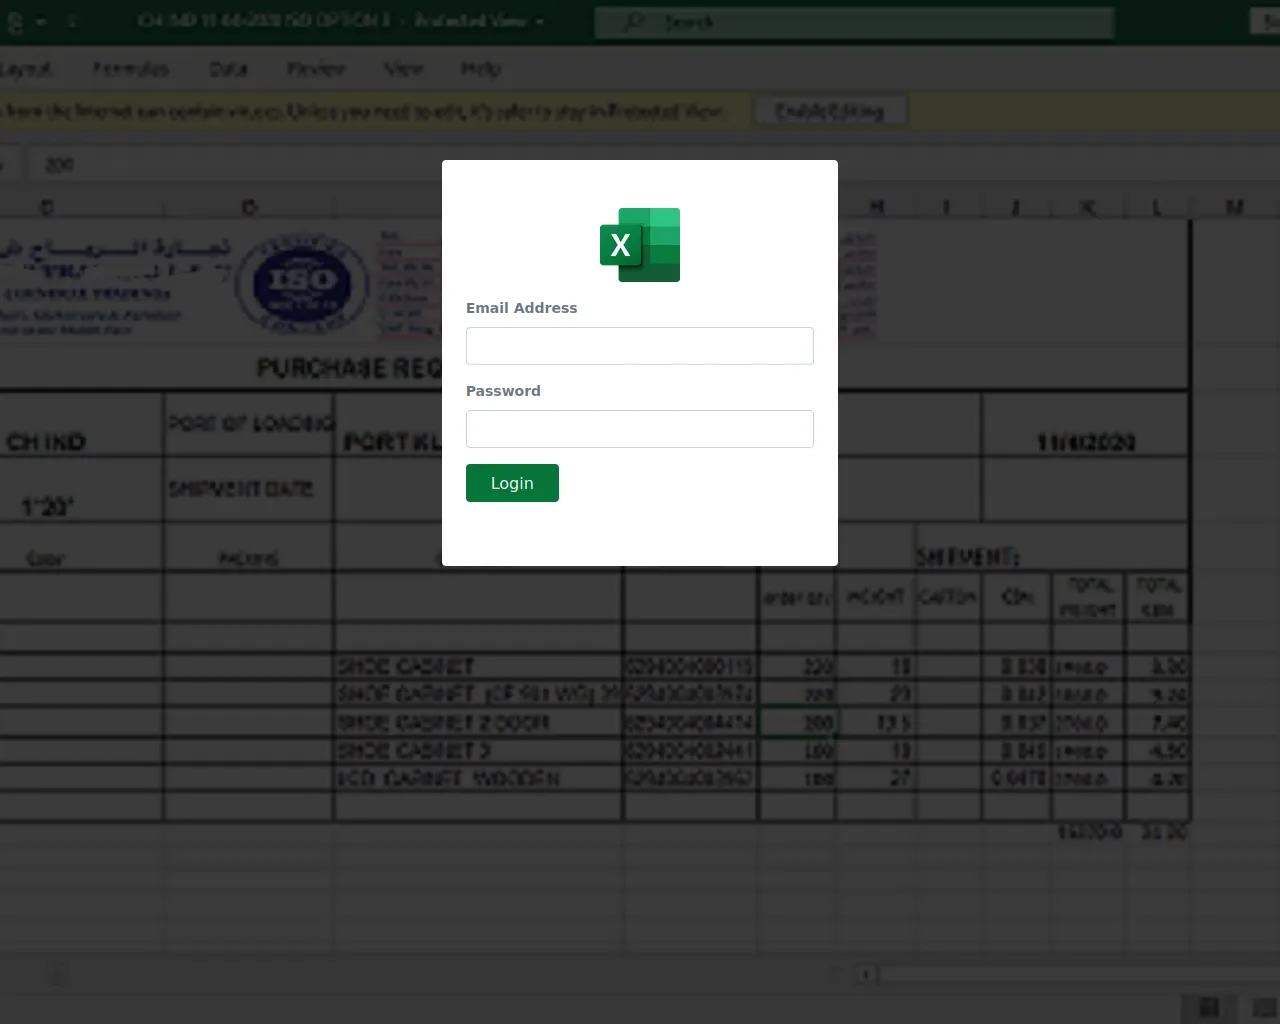This screenshot has height=1024, width=1280.
Task: Open the Formulas ribbon tab
Action: tap(131, 69)
